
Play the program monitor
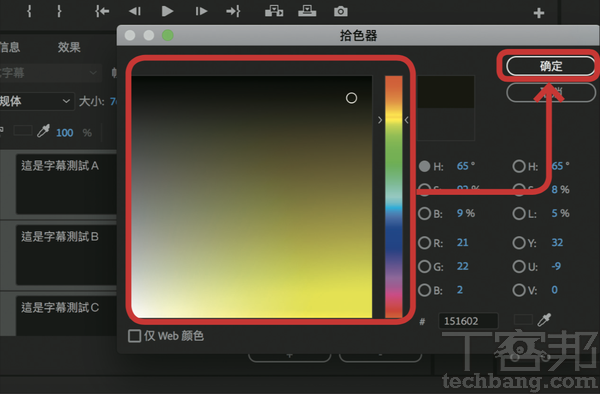[x=167, y=11]
